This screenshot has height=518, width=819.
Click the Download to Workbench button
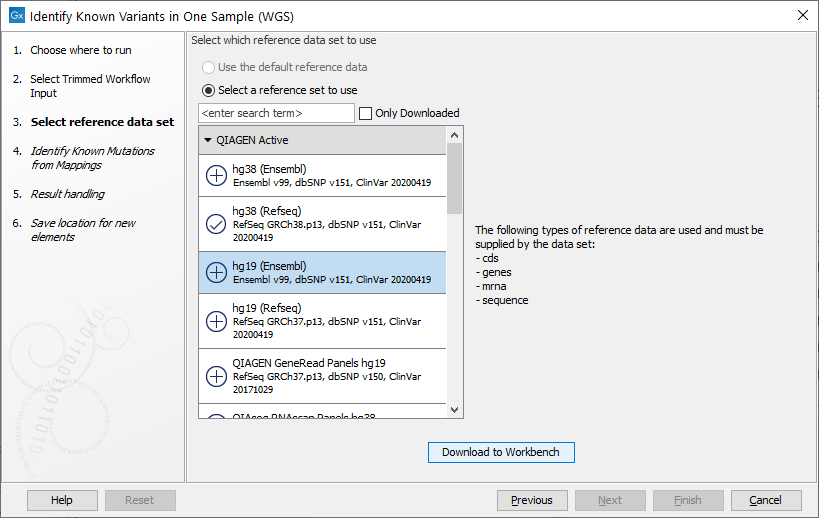point(501,452)
